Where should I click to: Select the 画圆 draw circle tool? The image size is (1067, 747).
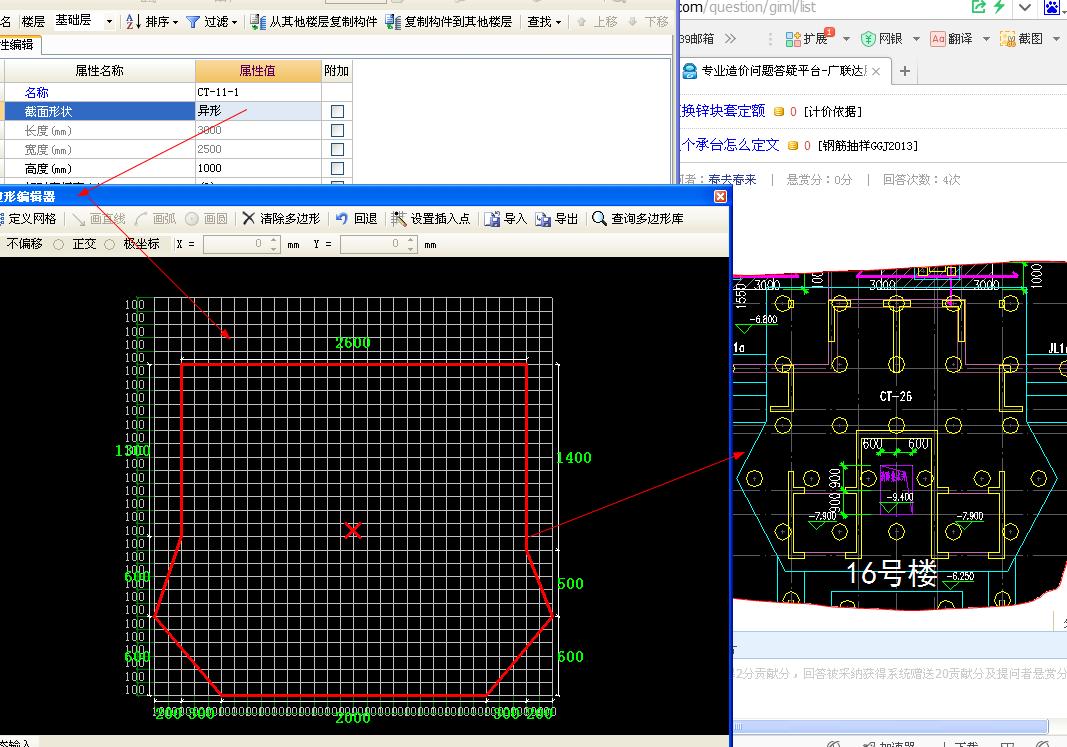pos(206,218)
